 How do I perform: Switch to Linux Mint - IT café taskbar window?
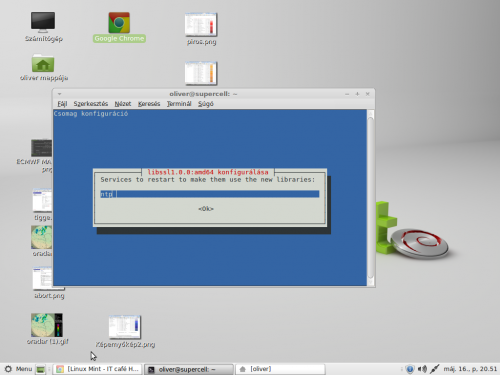tap(98, 369)
